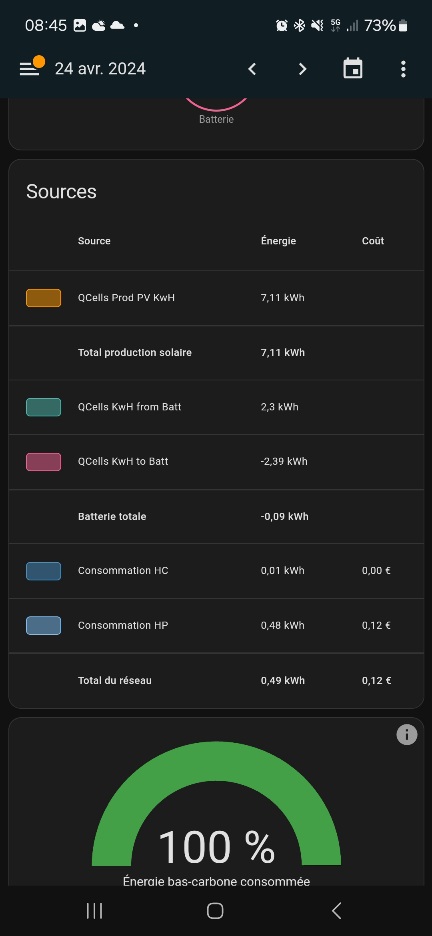Screen dimensions: 432x936
Task: Click the Énergie column header
Action: click(278, 241)
